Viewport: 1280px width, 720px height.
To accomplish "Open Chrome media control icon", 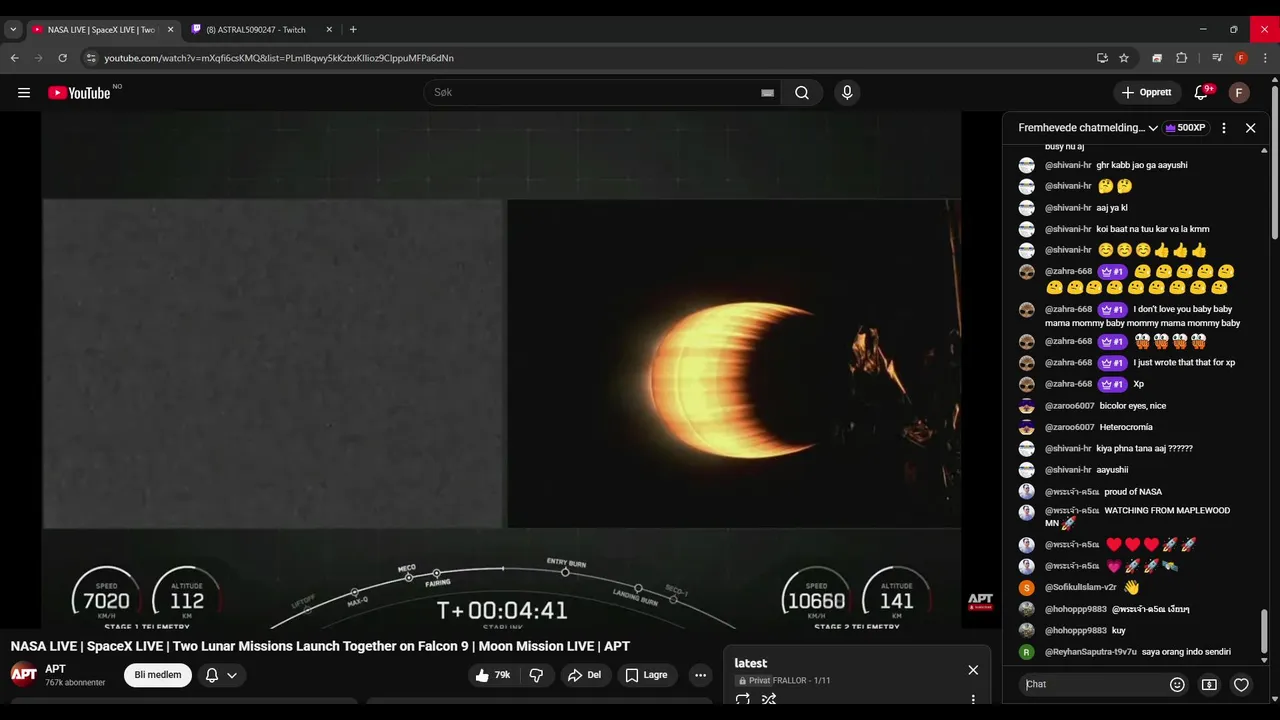I will (1217, 58).
